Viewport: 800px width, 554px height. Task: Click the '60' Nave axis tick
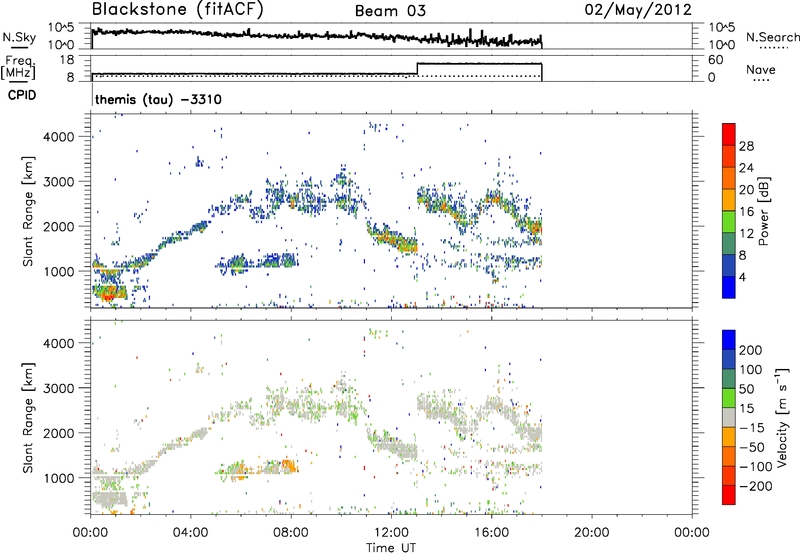pos(716,60)
